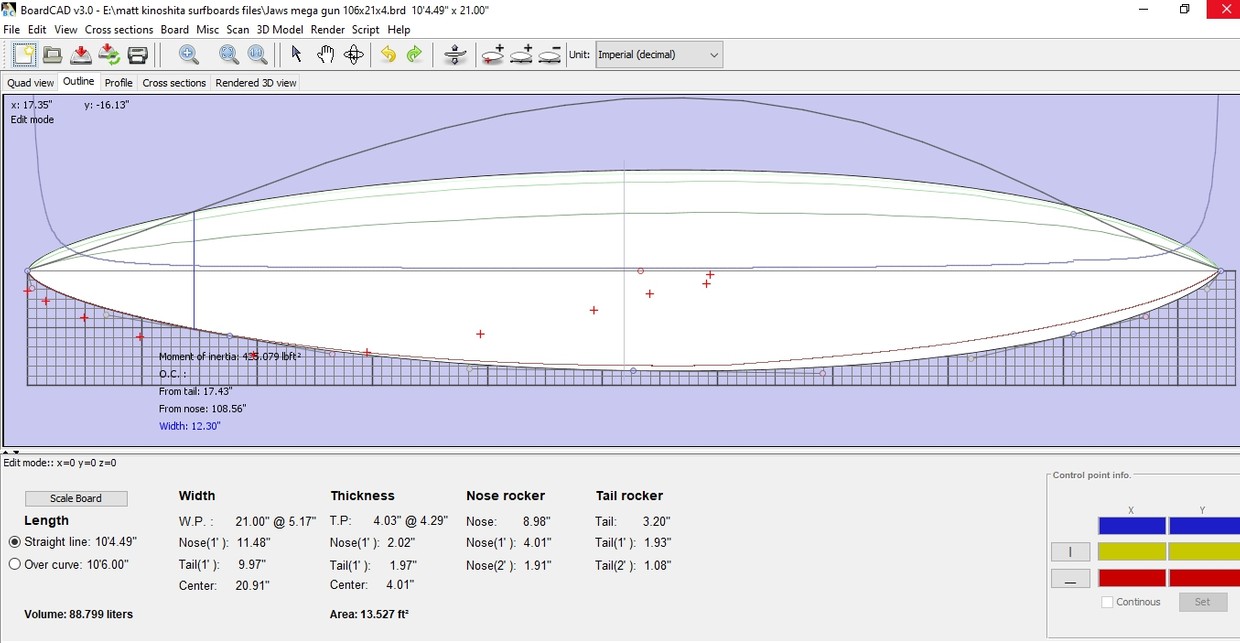Click the blue X coordinate field

coord(1131,524)
